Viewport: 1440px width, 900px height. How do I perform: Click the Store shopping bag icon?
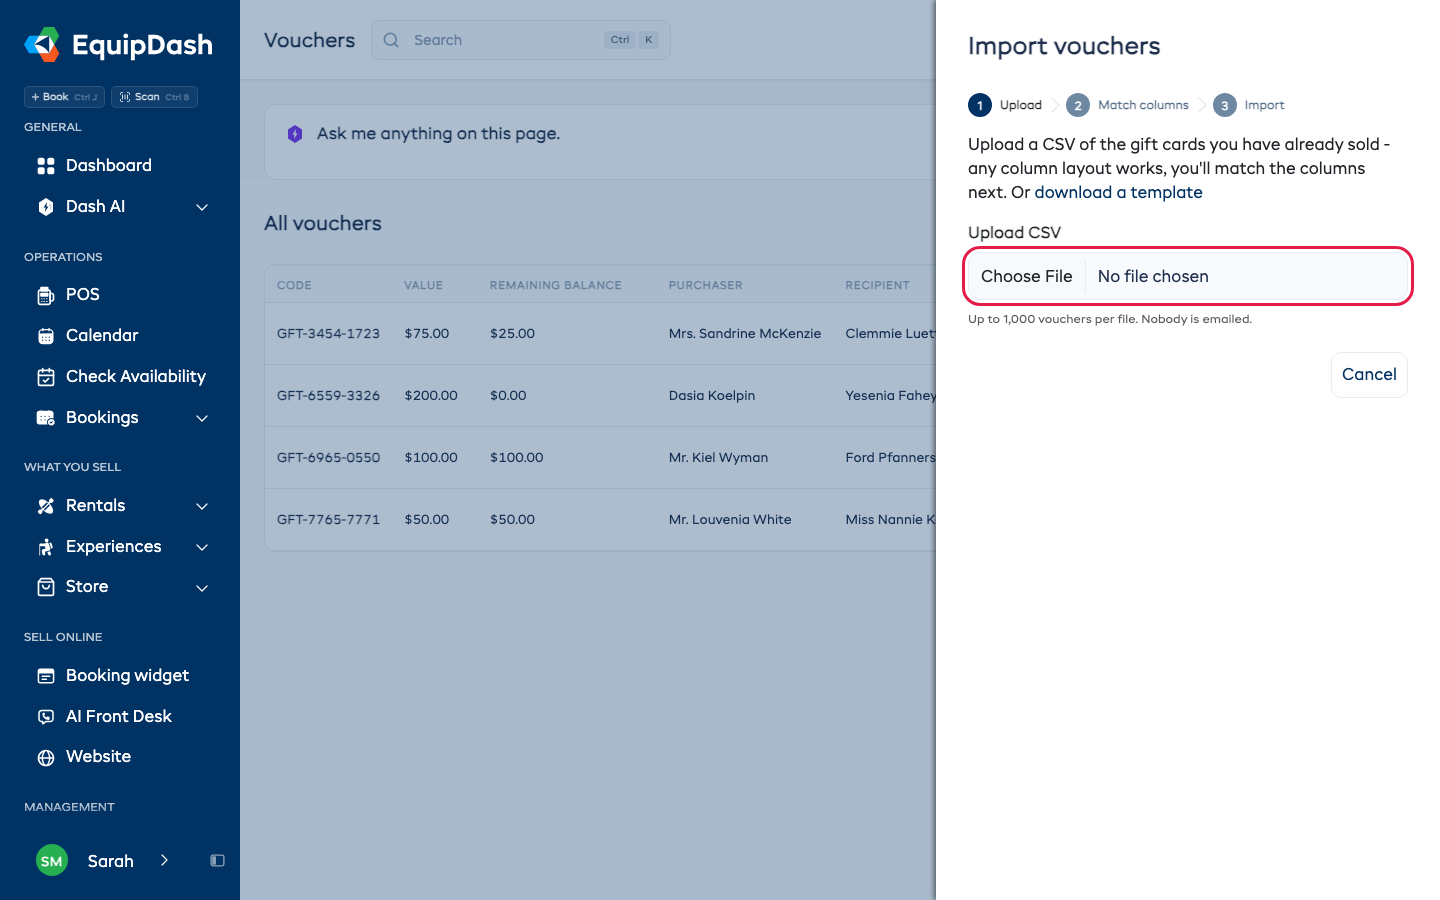[x=46, y=587]
